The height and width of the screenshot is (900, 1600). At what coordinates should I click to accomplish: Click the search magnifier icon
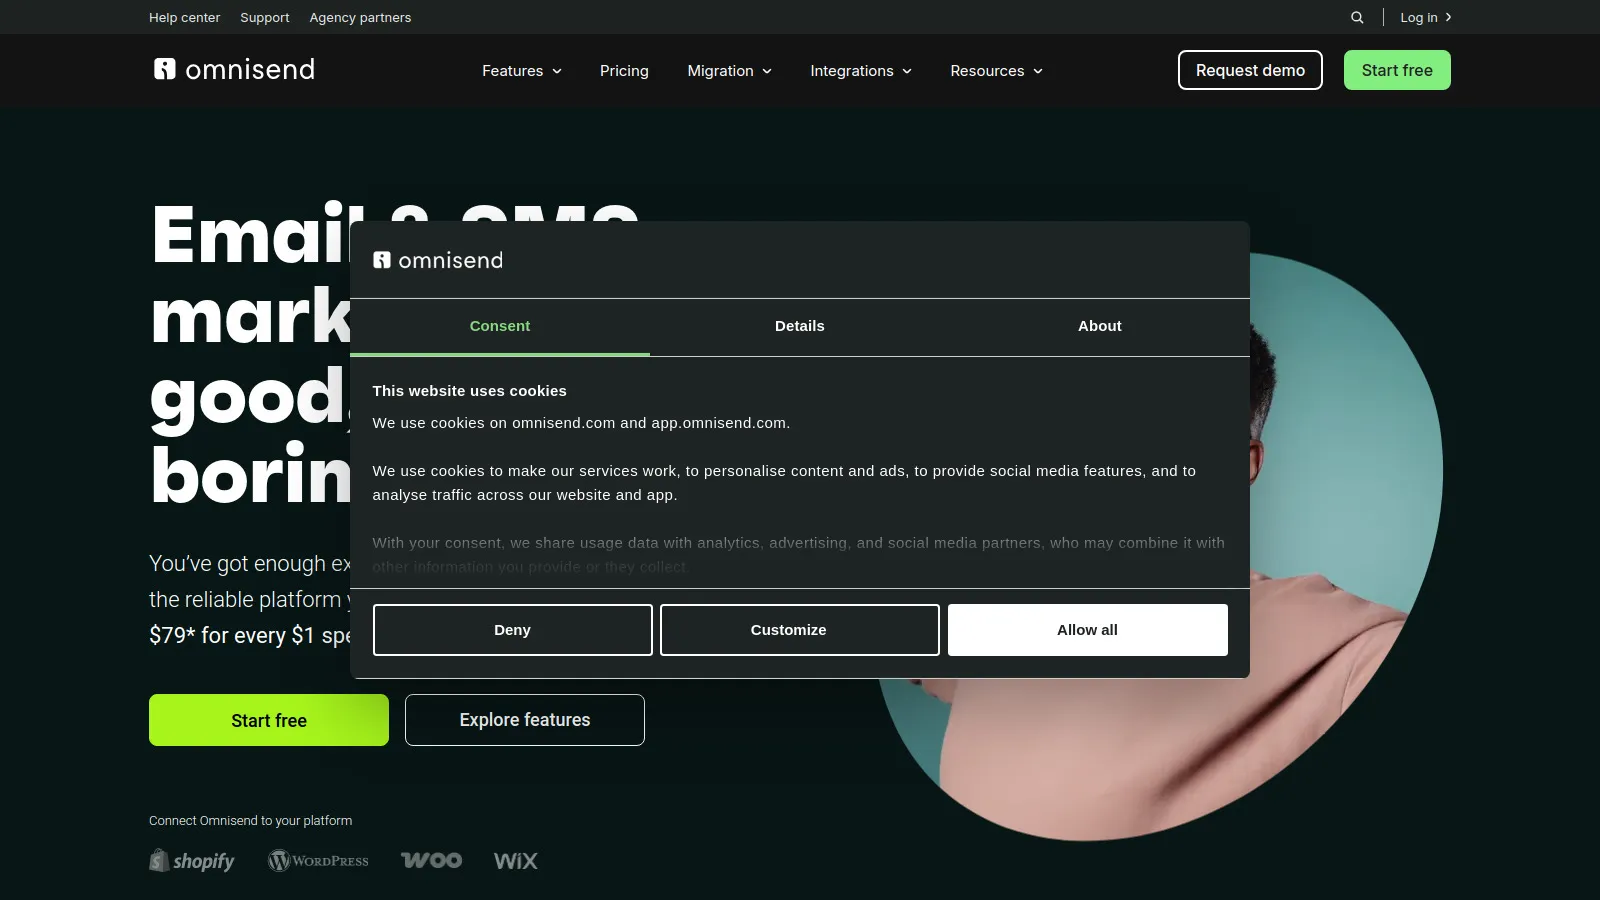point(1357,17)
